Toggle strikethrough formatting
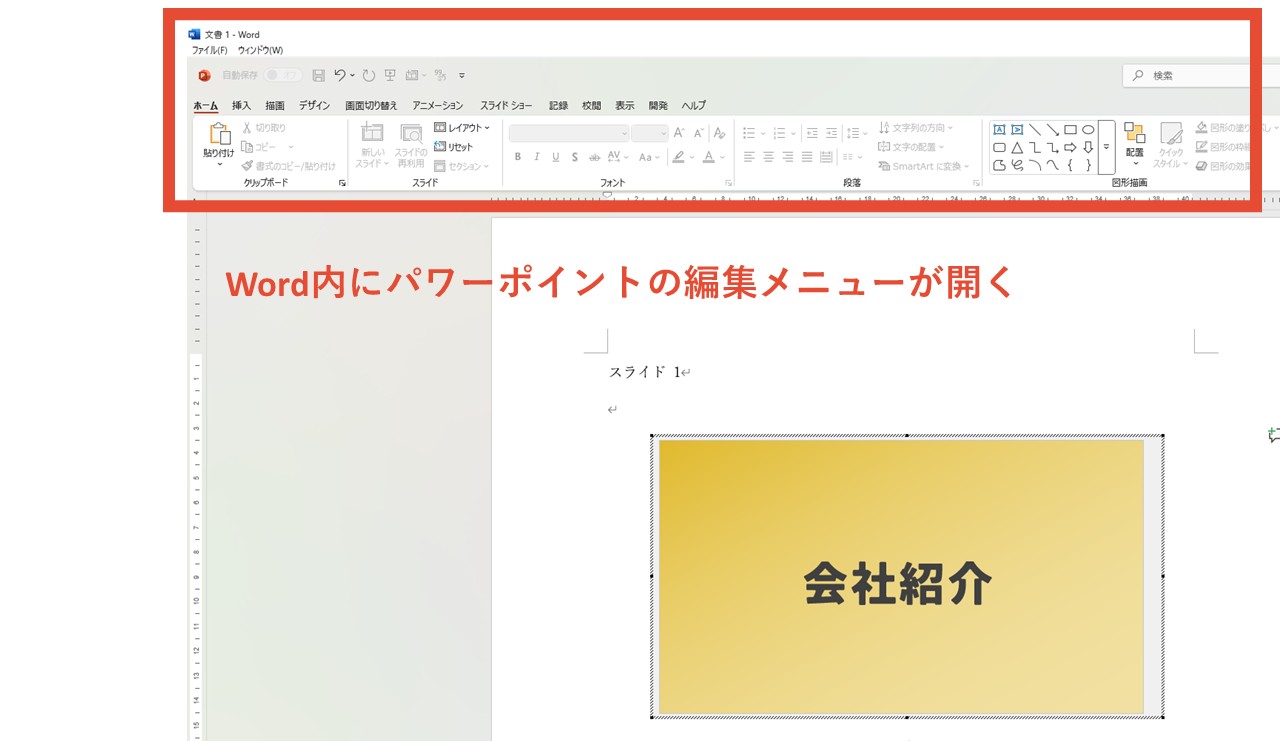The height and width of the screenshot is (741, 1280). click(594, 157)
